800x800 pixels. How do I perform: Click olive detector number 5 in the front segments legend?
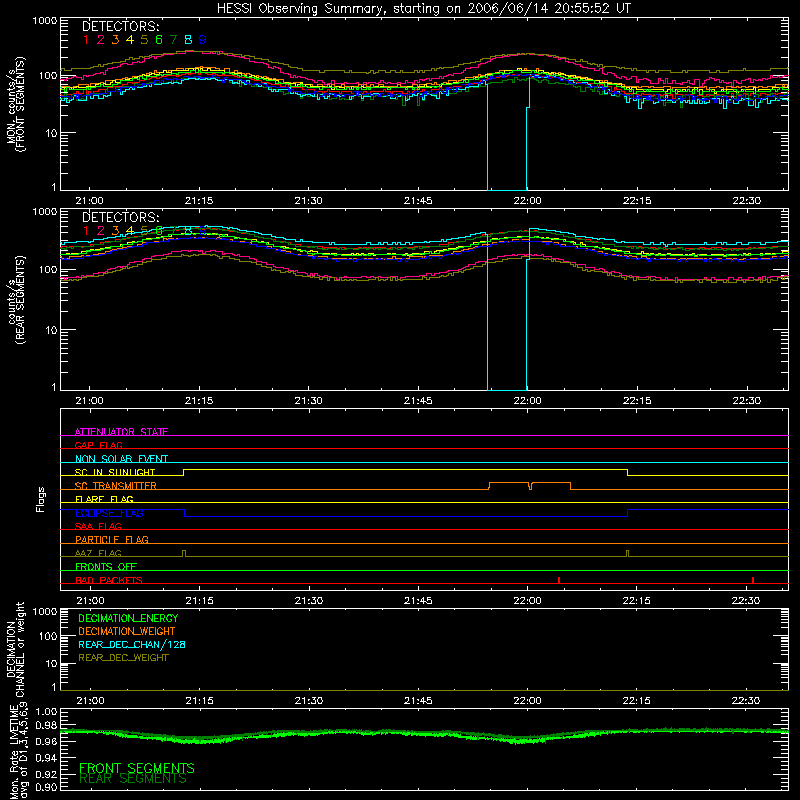point(144,40)
